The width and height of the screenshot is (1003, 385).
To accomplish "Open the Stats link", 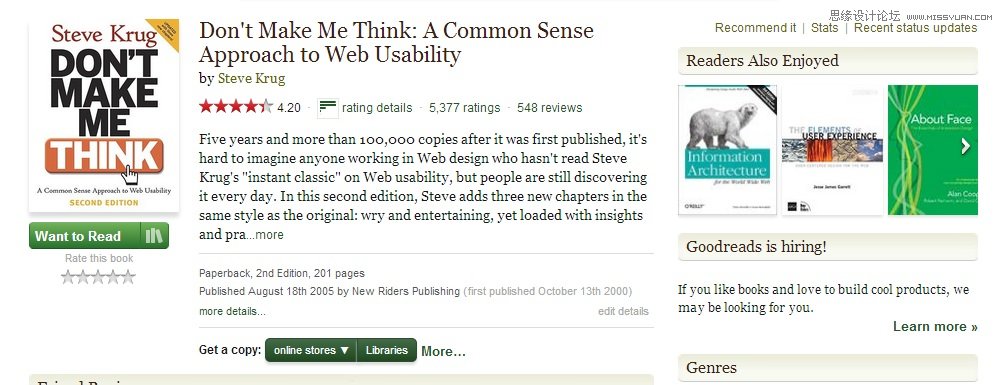I will pos(825,28).
